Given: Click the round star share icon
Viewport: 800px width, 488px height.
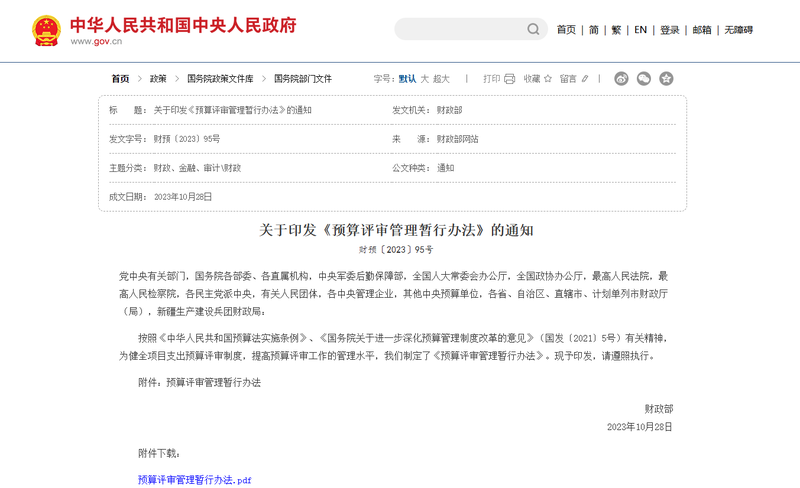Looking at the screenshot, I should [666, 79].
